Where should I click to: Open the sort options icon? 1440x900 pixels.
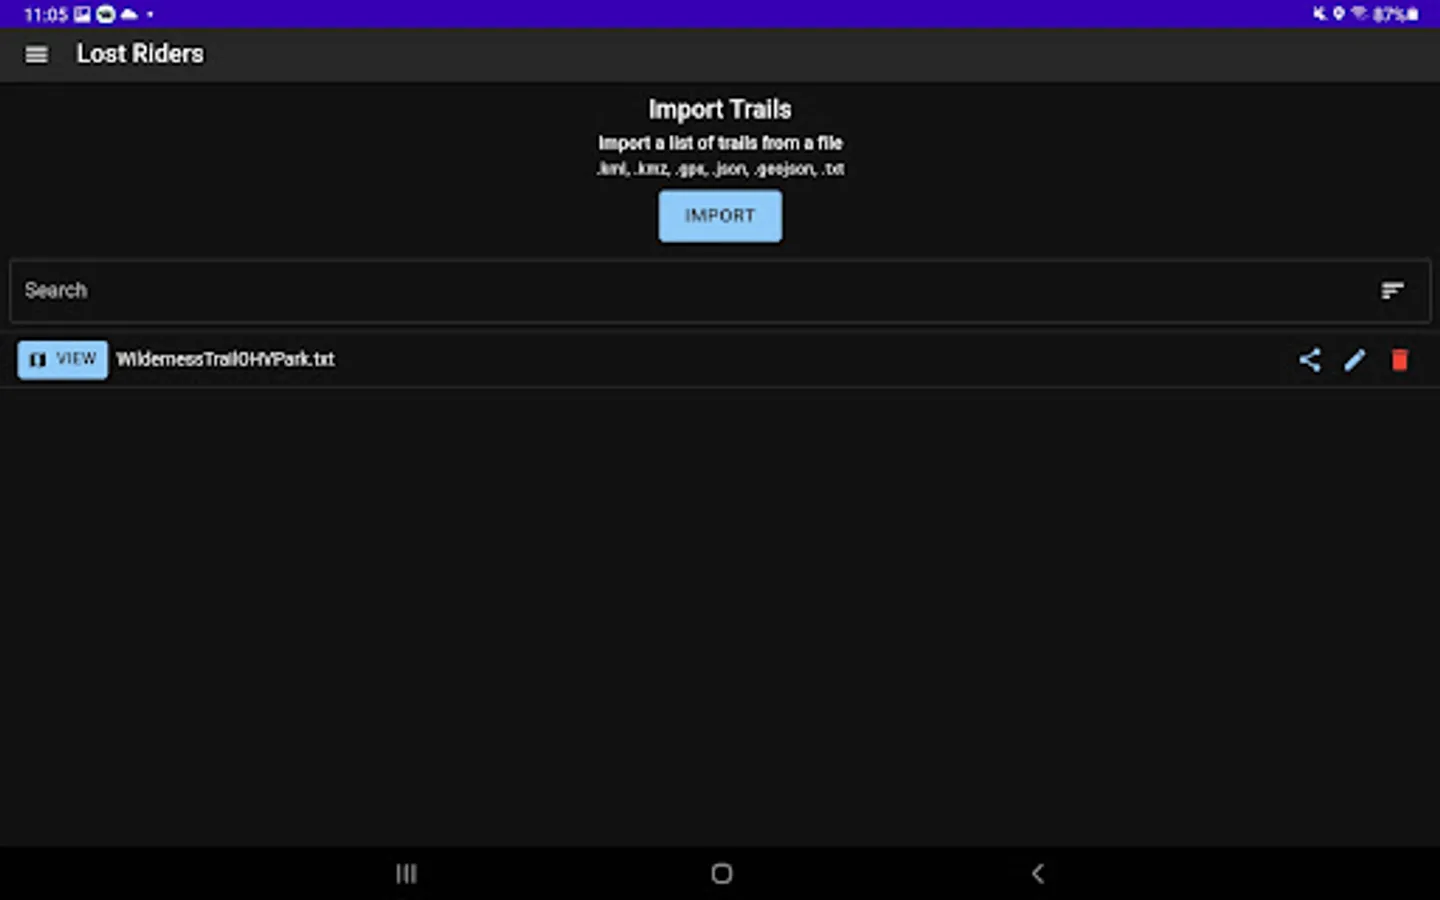point(1392,291)
